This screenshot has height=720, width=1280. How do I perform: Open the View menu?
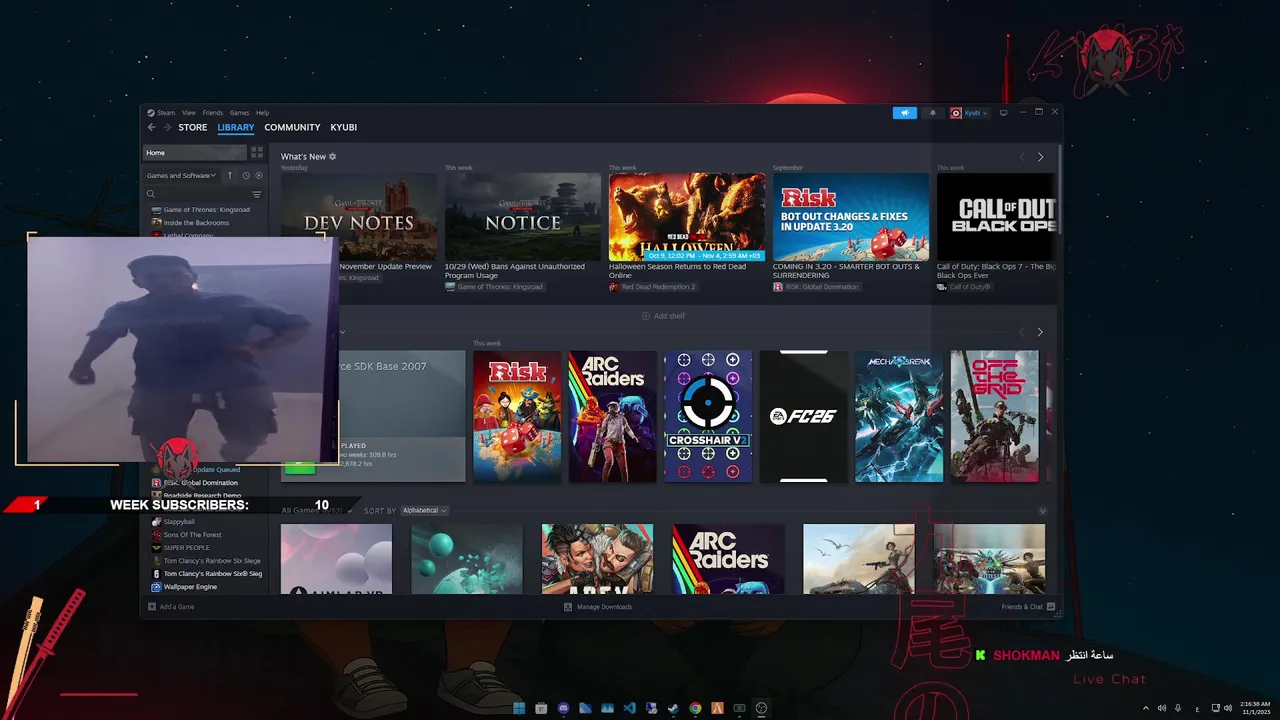point(189,113)
